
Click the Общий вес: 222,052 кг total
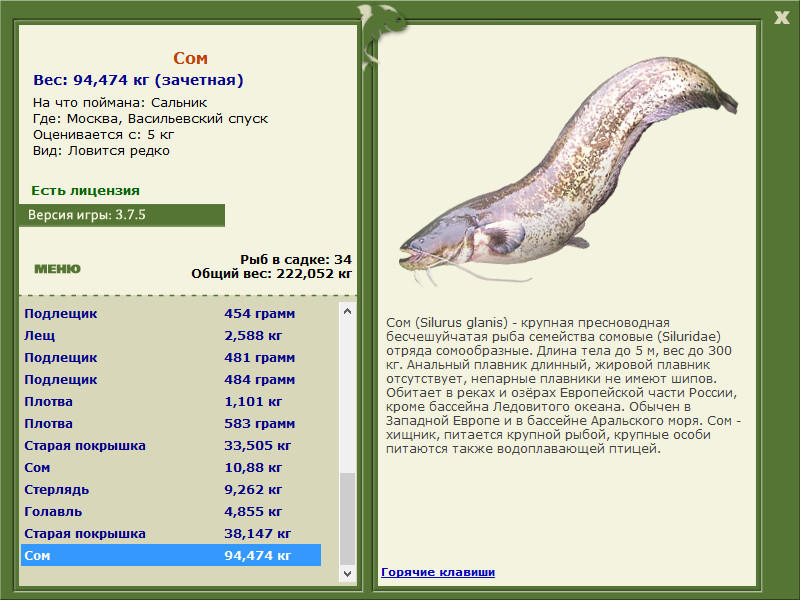(x=271, y=273)
